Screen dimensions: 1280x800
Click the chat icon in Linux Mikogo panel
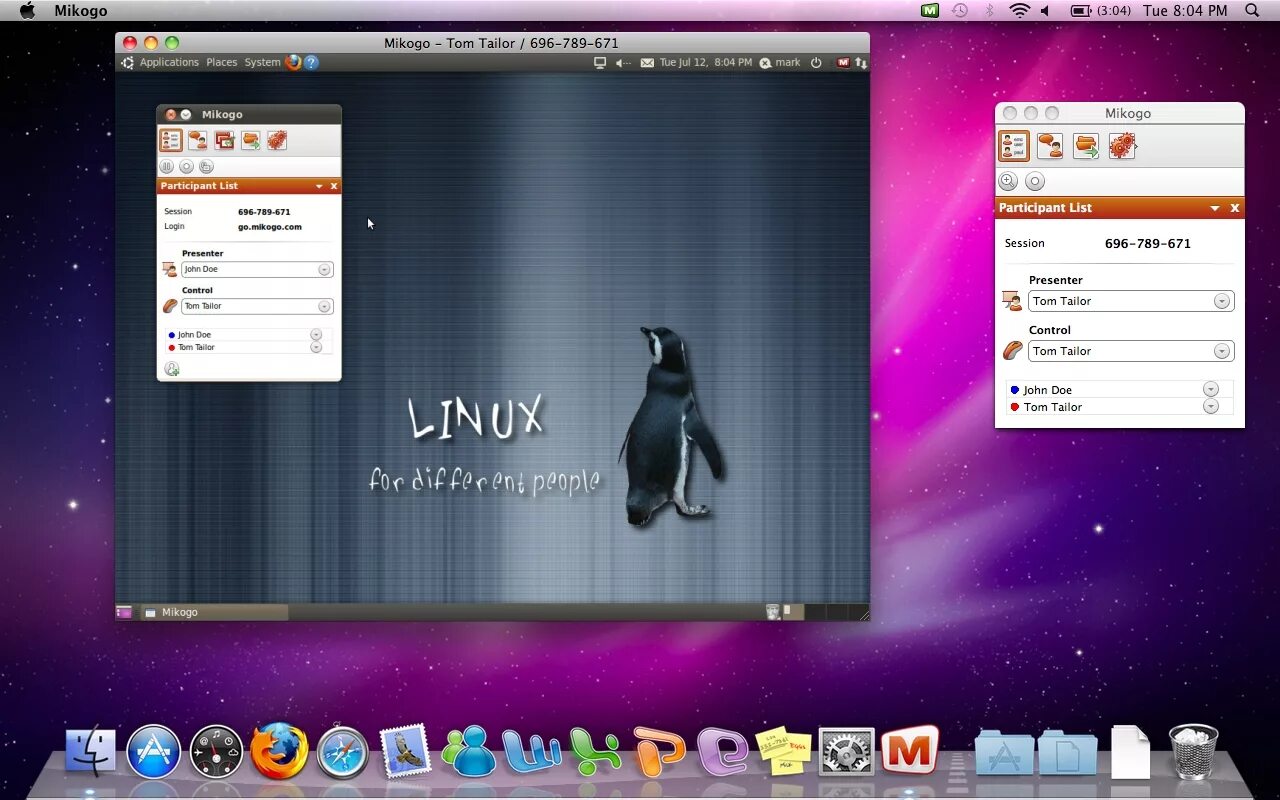pos(198,140)
